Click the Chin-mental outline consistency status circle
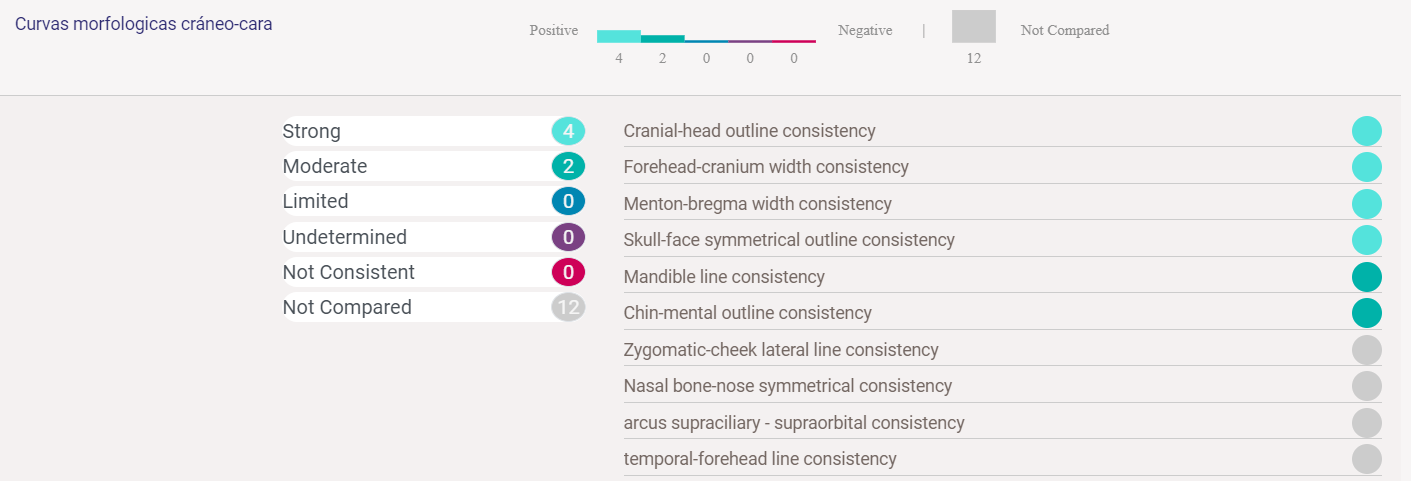The width and height of the screenshot is (1411, 481). [x=1366, y=313]
